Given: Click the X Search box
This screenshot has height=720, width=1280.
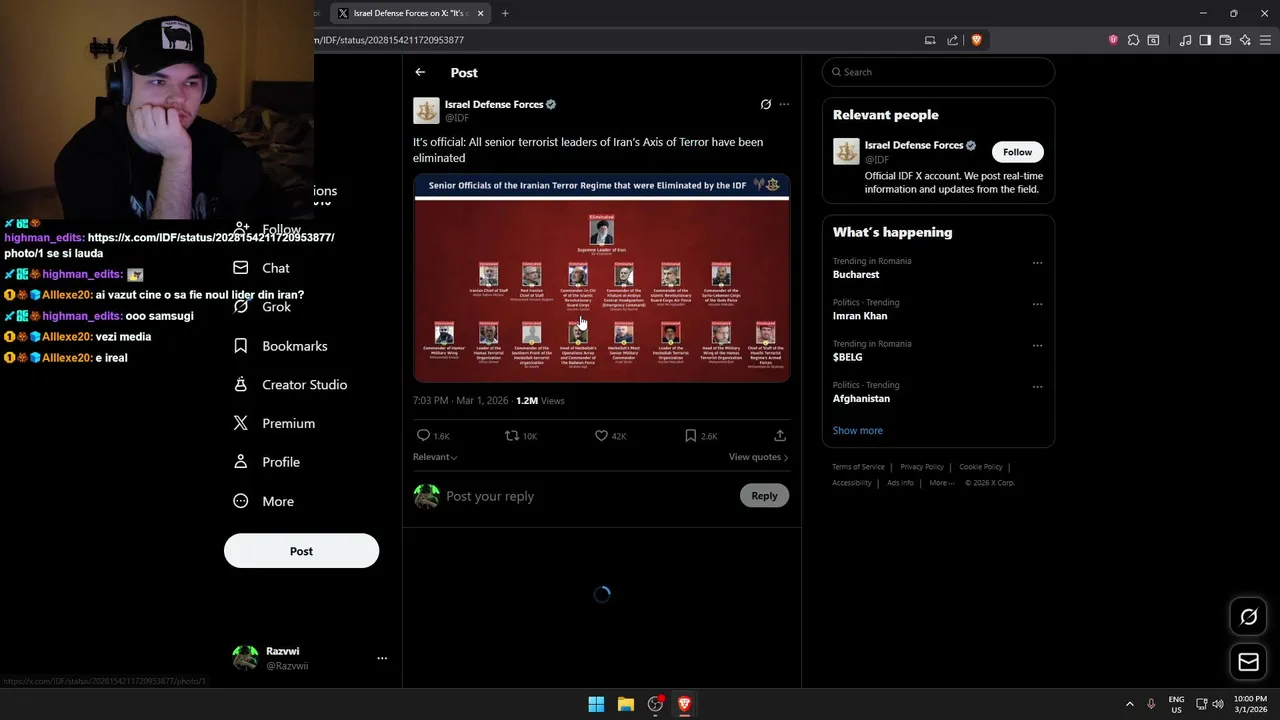Looking at the screenshot, I should [938, 72].
